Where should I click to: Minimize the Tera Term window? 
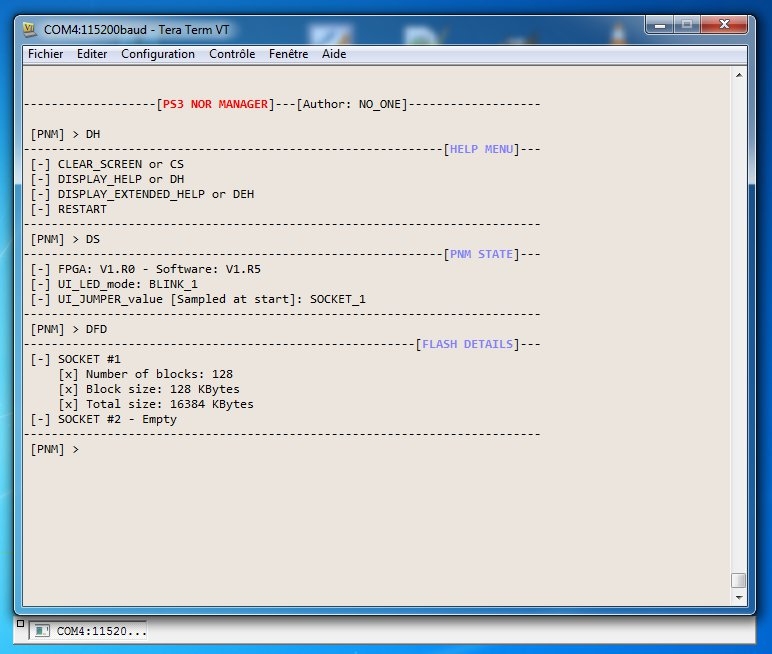(x=661, y=25)
